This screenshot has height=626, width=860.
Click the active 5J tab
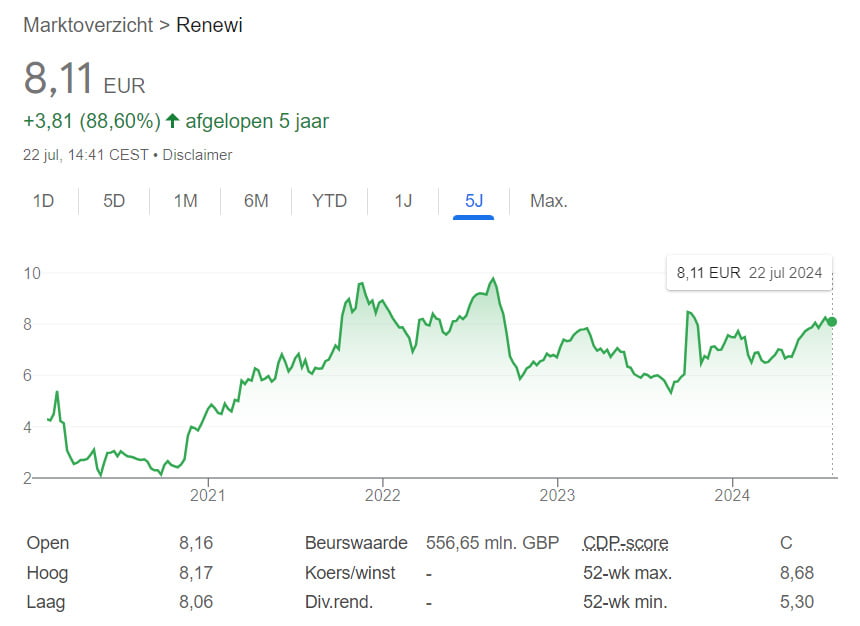[x=473, y=201]
